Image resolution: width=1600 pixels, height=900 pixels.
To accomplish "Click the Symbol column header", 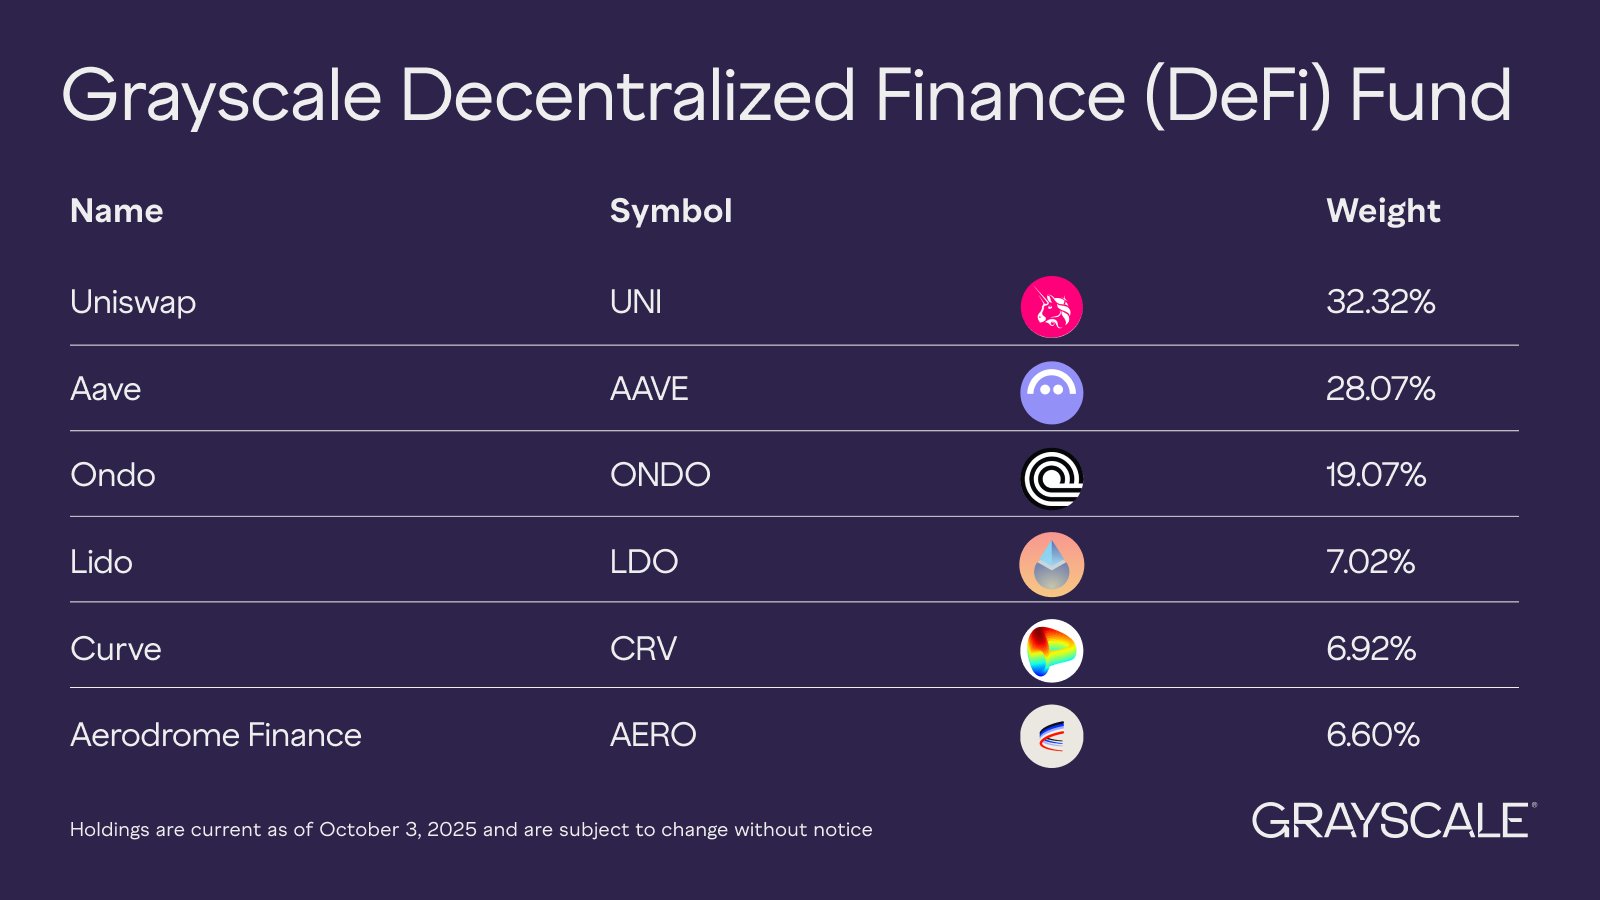I will (x=671, y=211).
